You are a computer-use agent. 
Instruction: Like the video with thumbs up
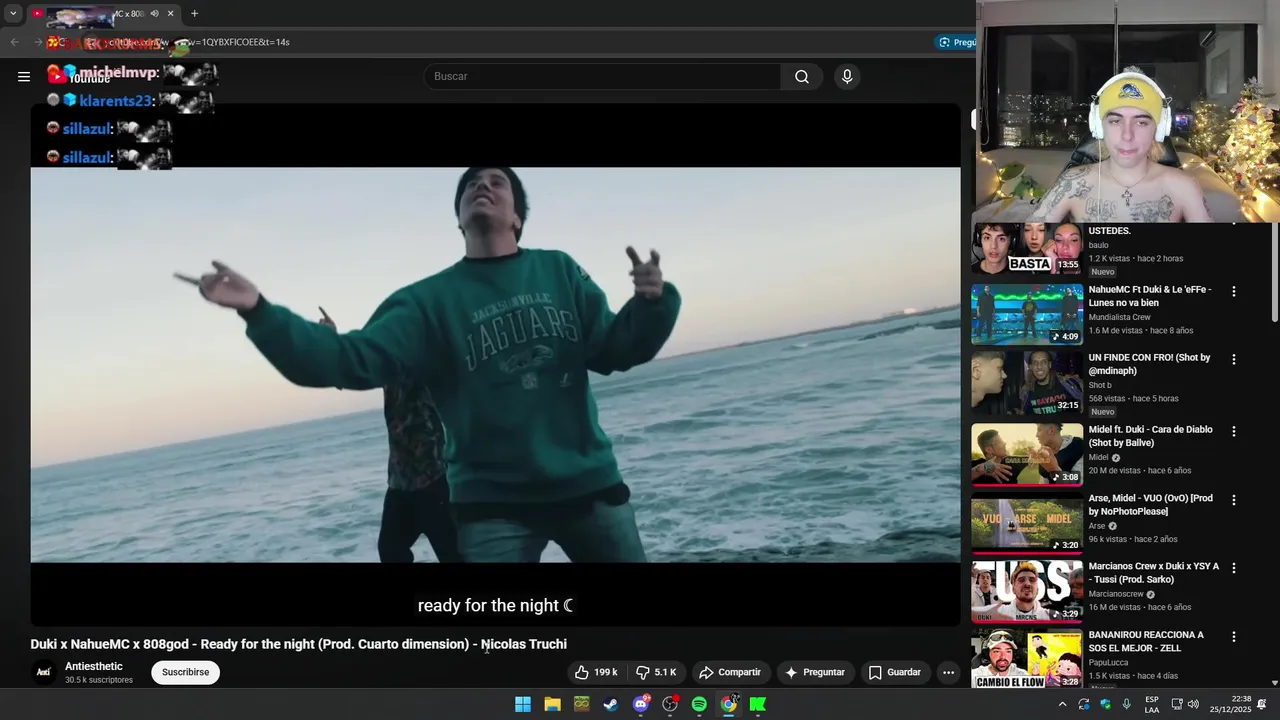click(596, 672)
